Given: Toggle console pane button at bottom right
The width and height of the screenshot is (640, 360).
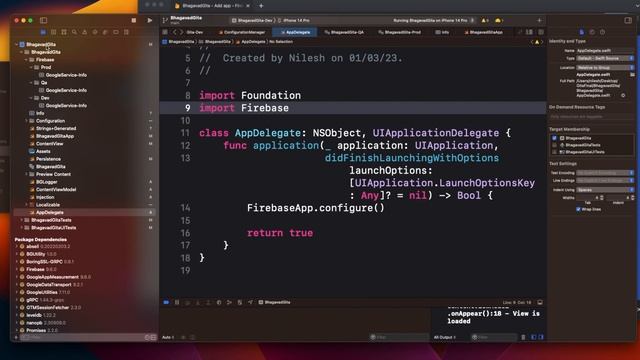Looking at the screenshot, I should tap(541, 337).
